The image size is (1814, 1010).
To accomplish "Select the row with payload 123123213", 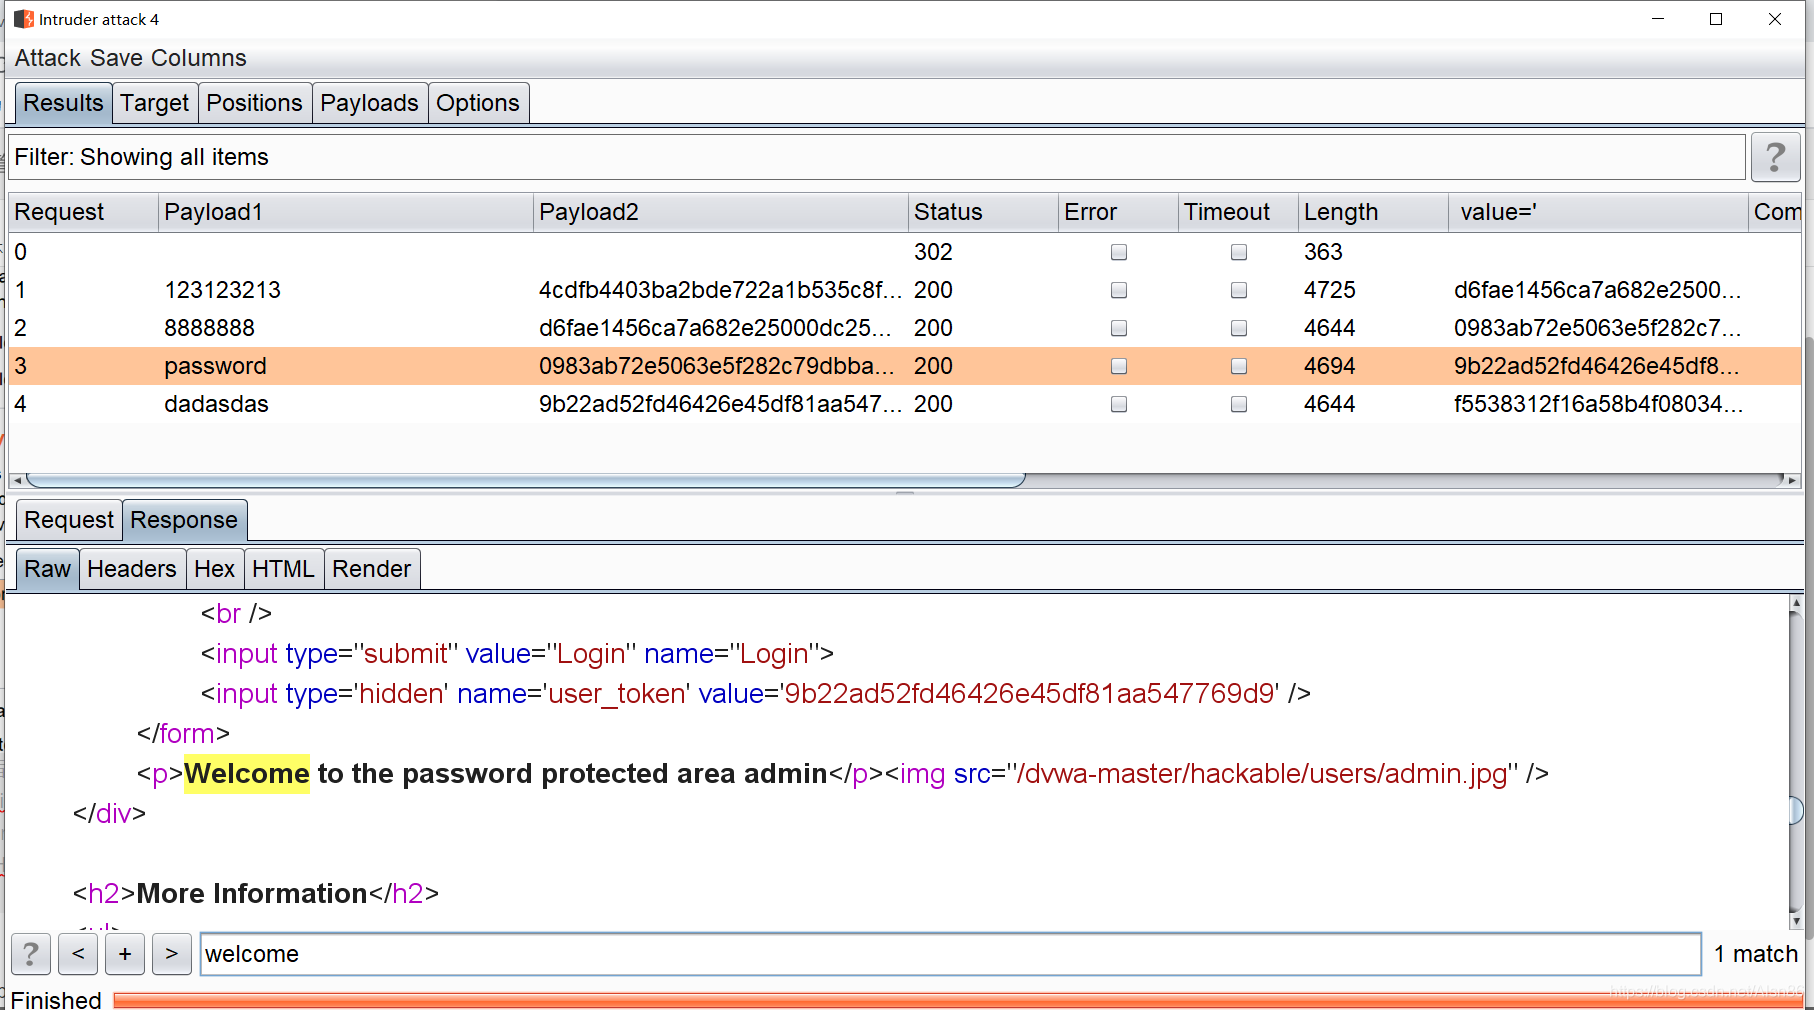I will (x=905, y=290).
